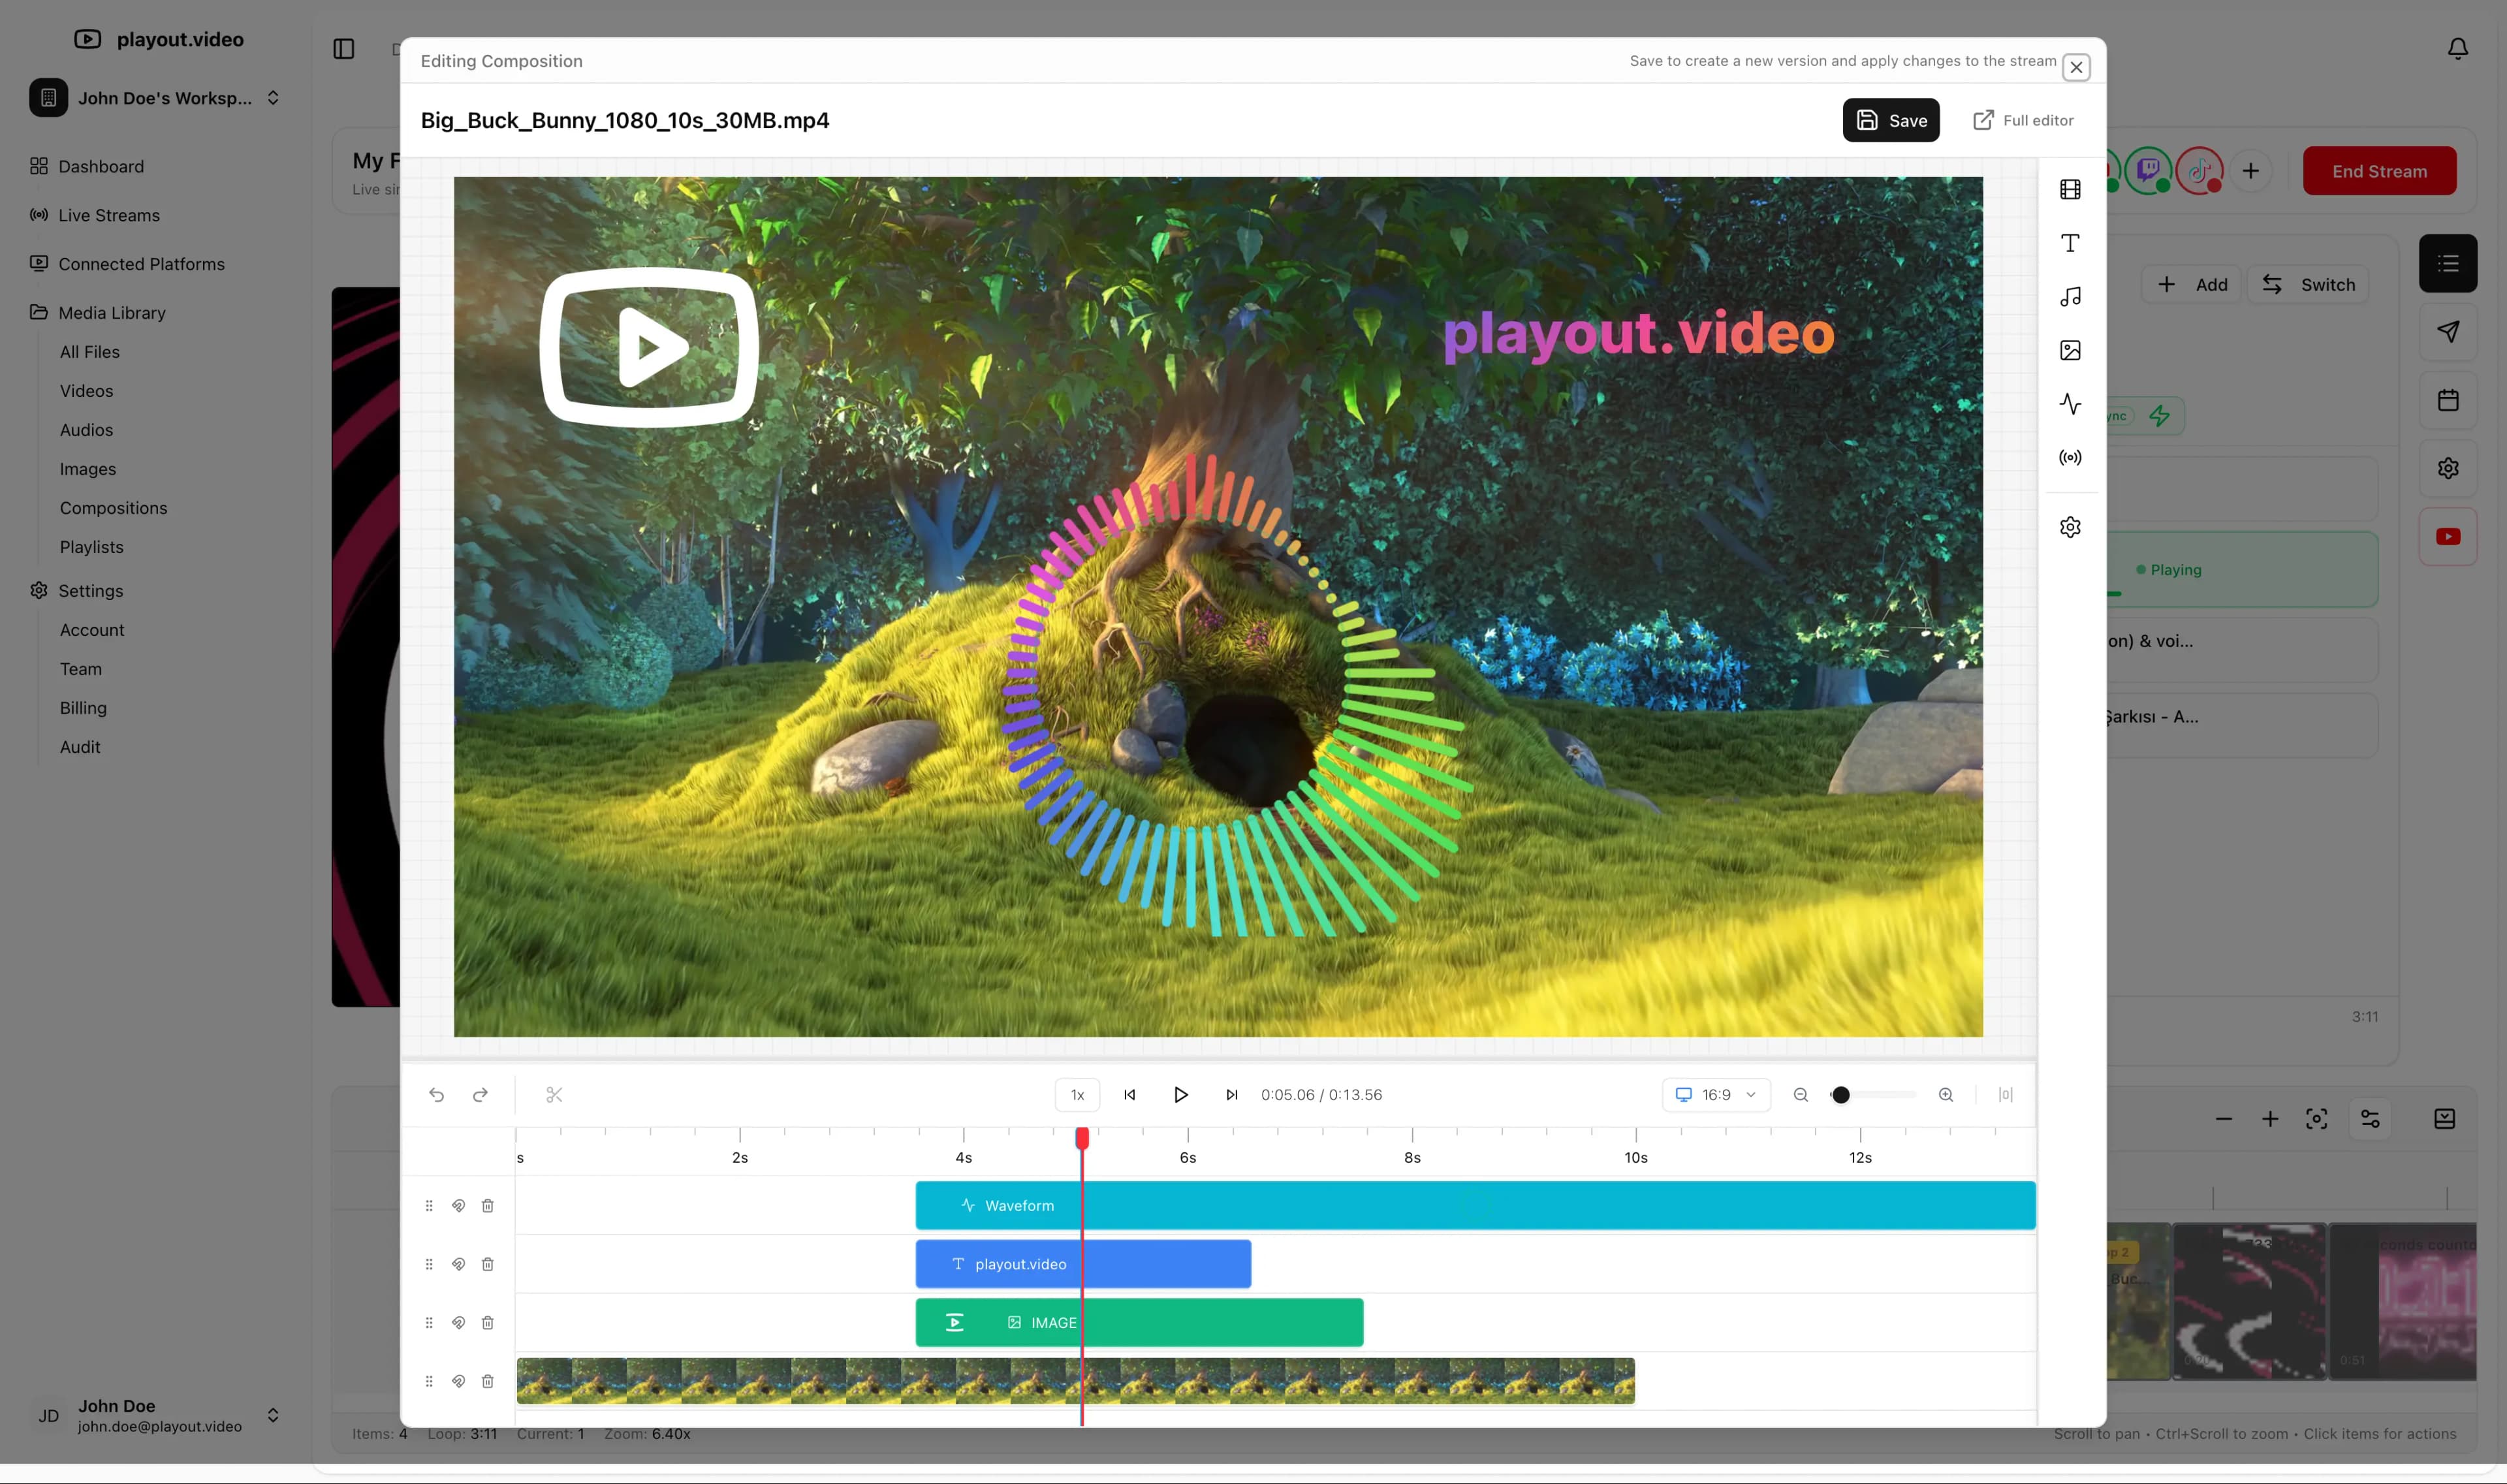Toggle the link icon on the Waveform track
2507x1484 pixels.
[x=459, y=1205]
